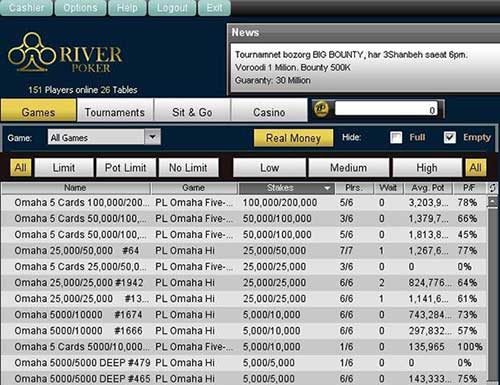Sort by the P/F column header
Viewport: 500px width, 385px height.
click(469, 188)
